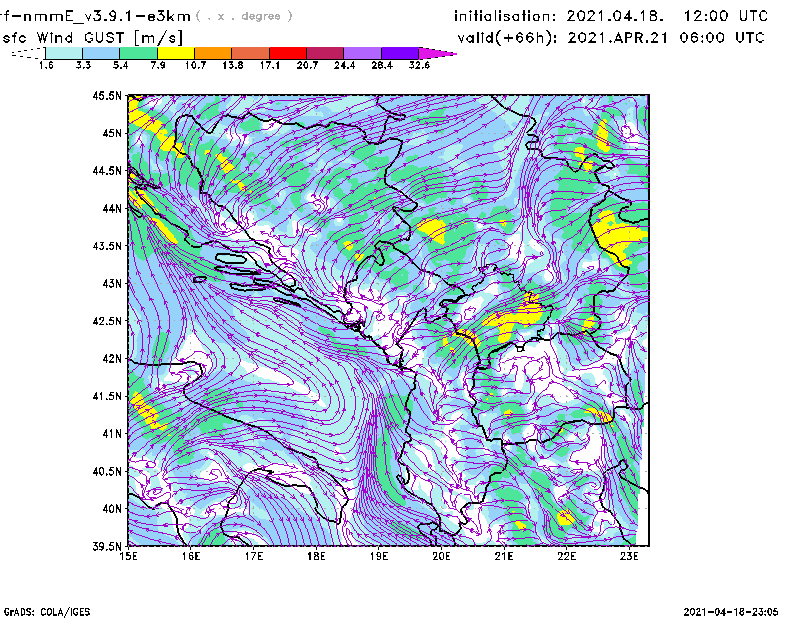The height and width of the screenshot is (618, 800).
Task: Click the "2021-04-18-23:05" timestamp
Action: click(x=731, y=612)
